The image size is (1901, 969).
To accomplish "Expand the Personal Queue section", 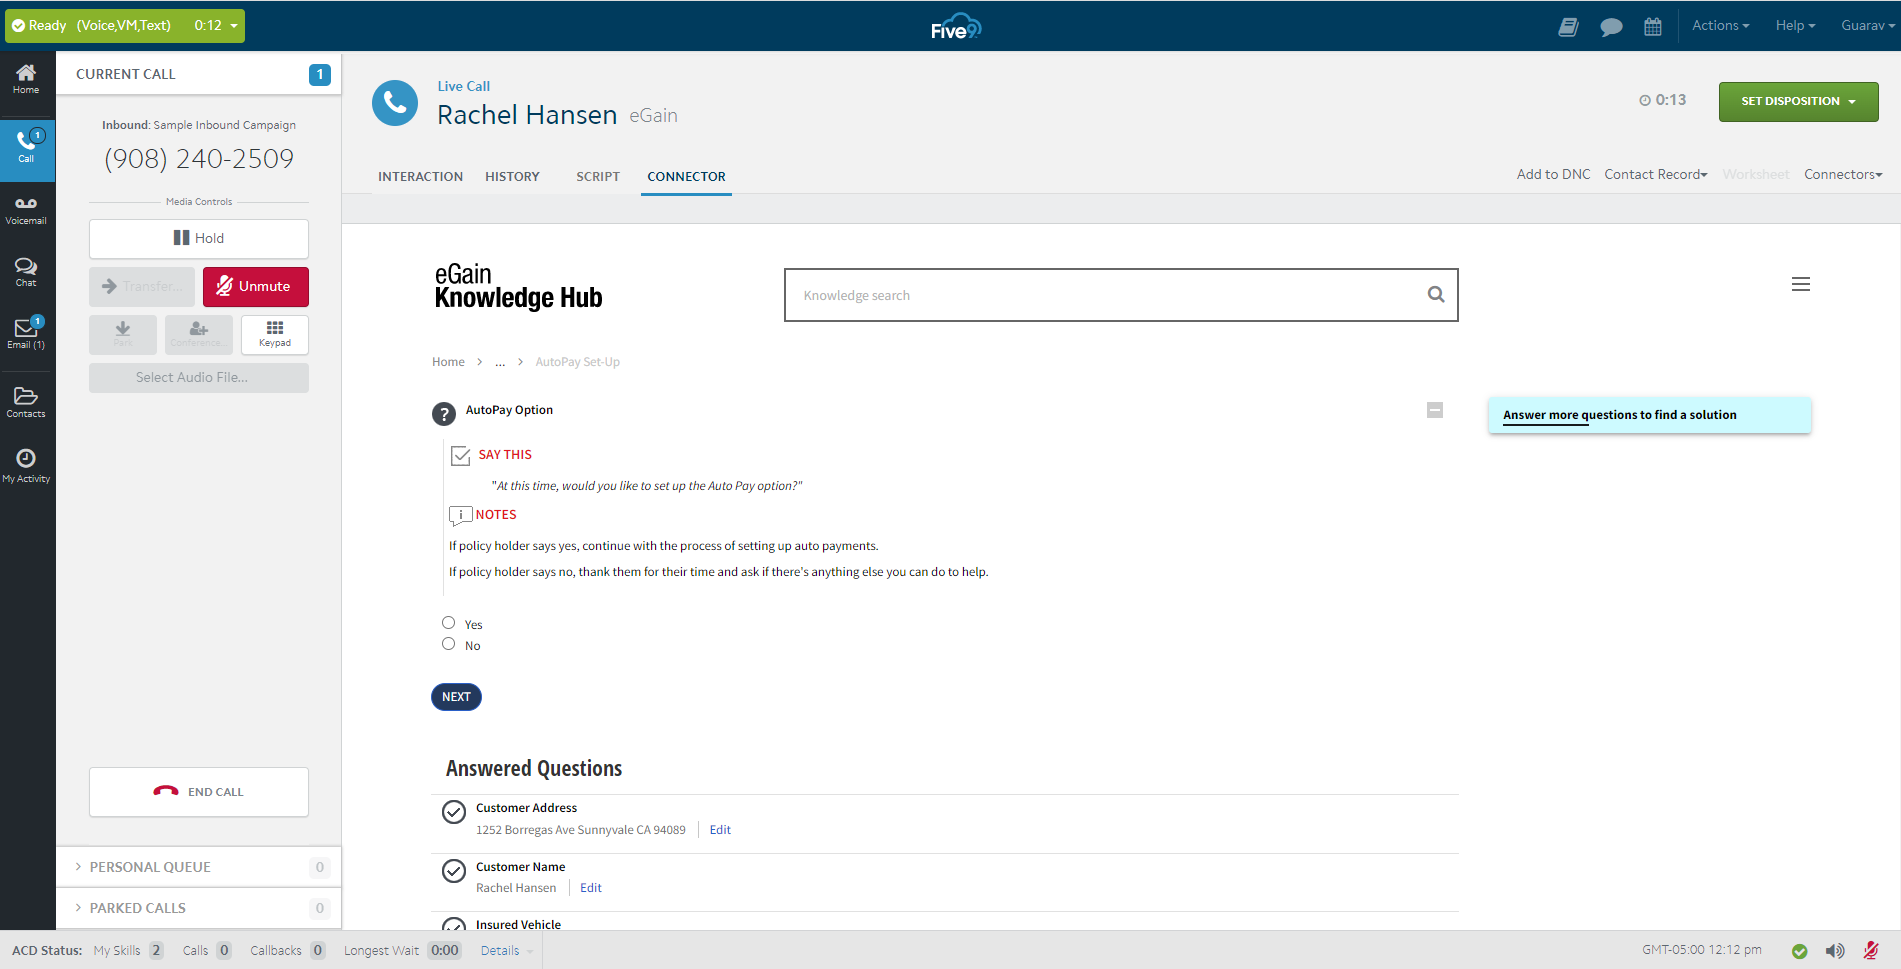I will pos(150,866).
